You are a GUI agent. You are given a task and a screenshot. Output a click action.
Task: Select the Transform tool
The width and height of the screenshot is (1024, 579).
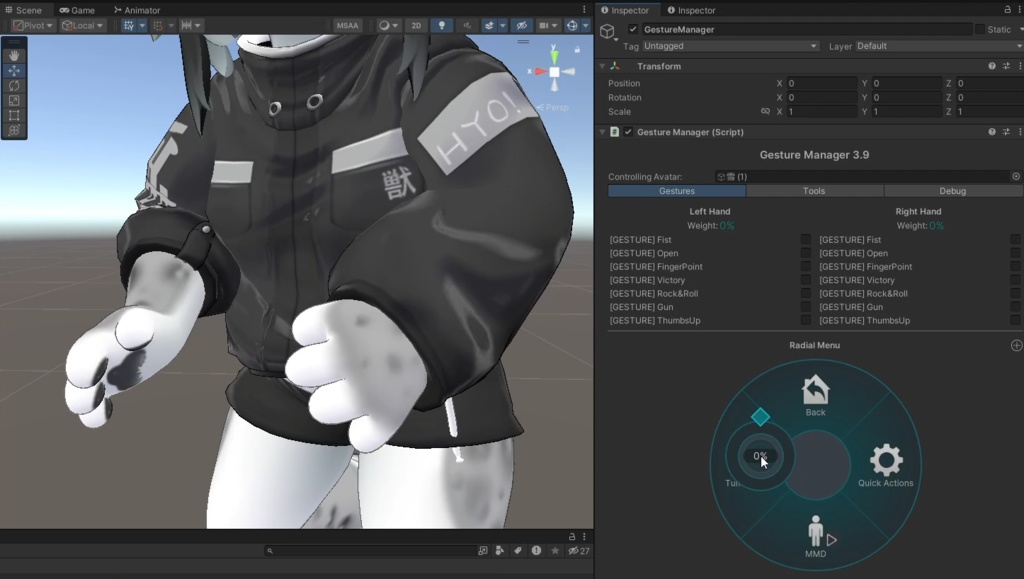[14, 131]
